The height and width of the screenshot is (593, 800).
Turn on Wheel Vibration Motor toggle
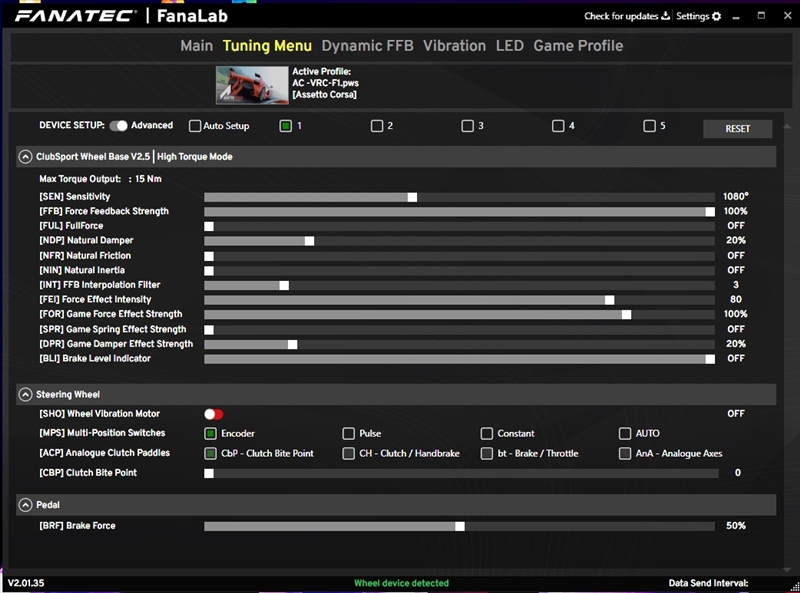tap(213, 414)
